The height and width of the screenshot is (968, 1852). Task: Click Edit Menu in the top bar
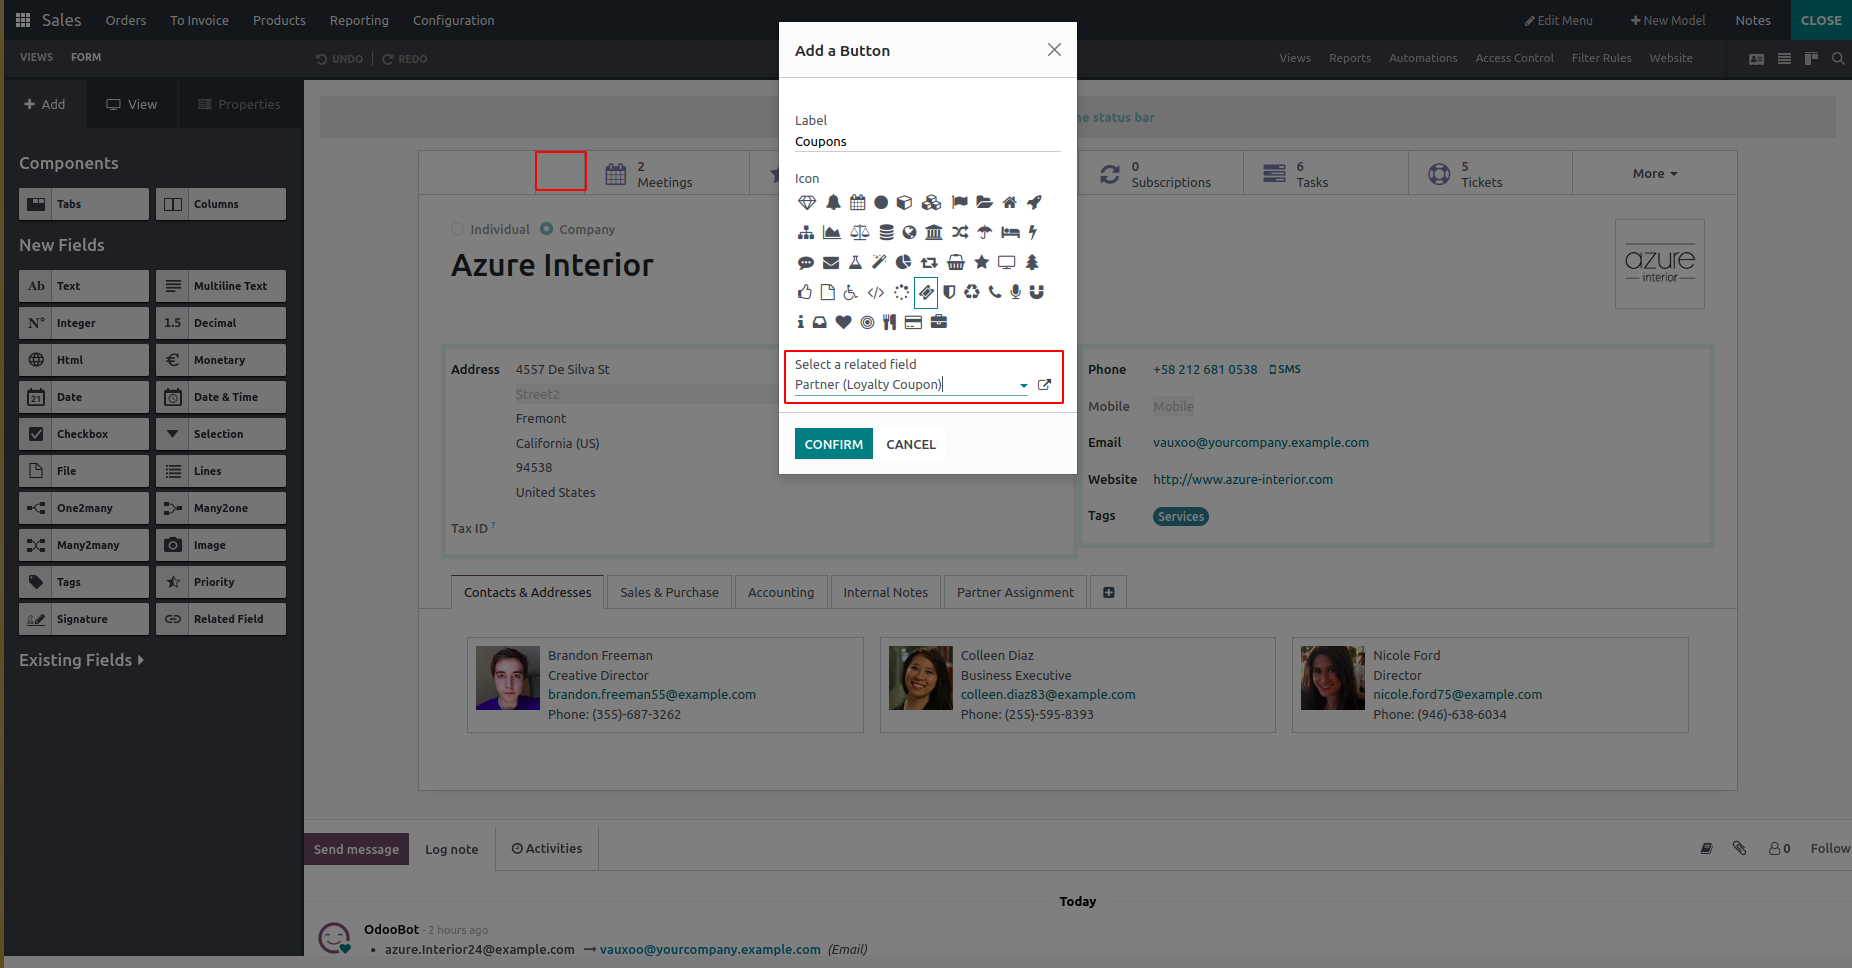click(1558, 20)
